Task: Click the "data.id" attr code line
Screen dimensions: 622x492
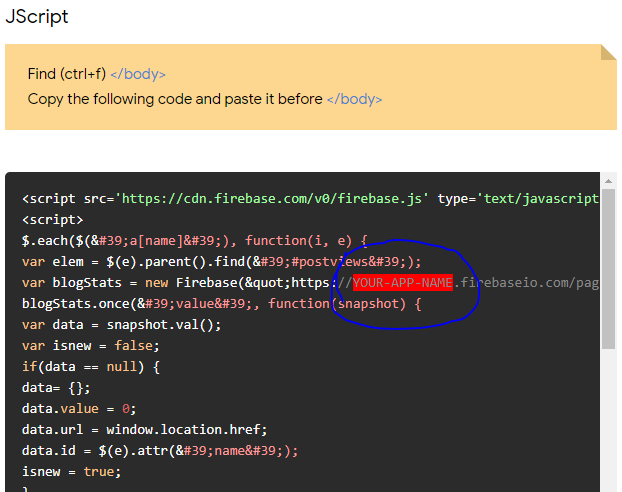Action: pyautogui.click(x=160, y=451)
